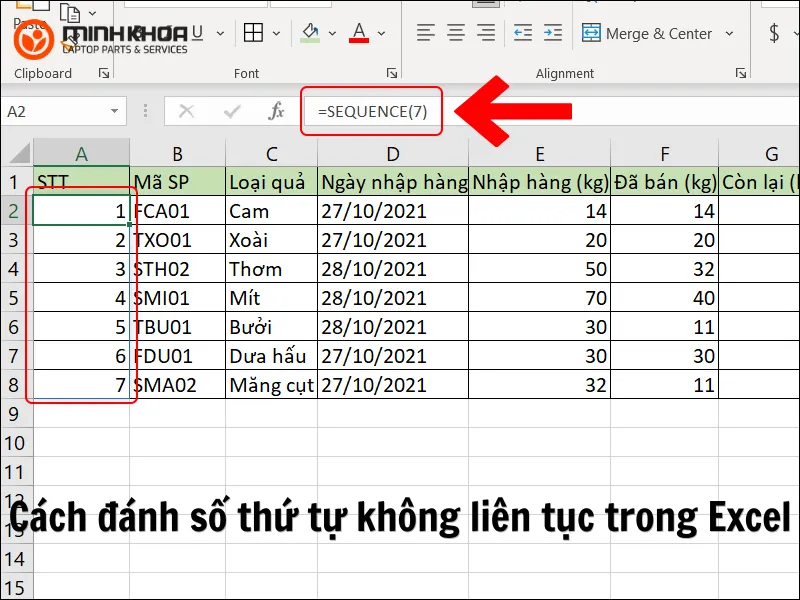Click the "Nhập hàng (kg)" header cell

pos(540,182)
